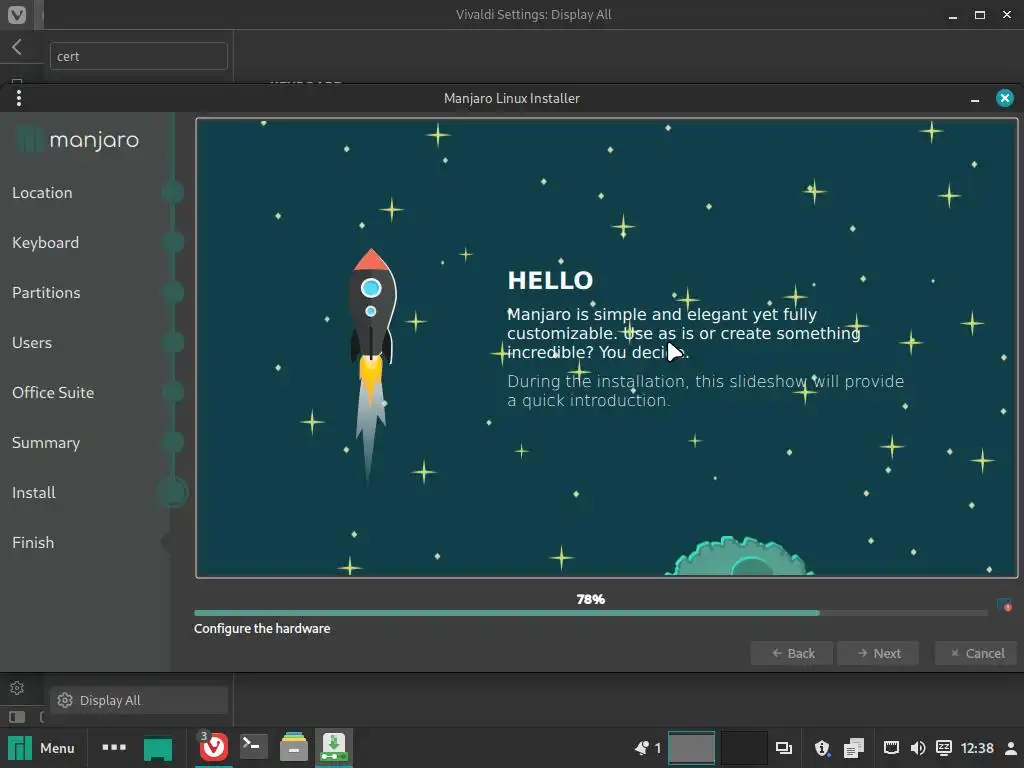Click the window list tray icon

784,748
